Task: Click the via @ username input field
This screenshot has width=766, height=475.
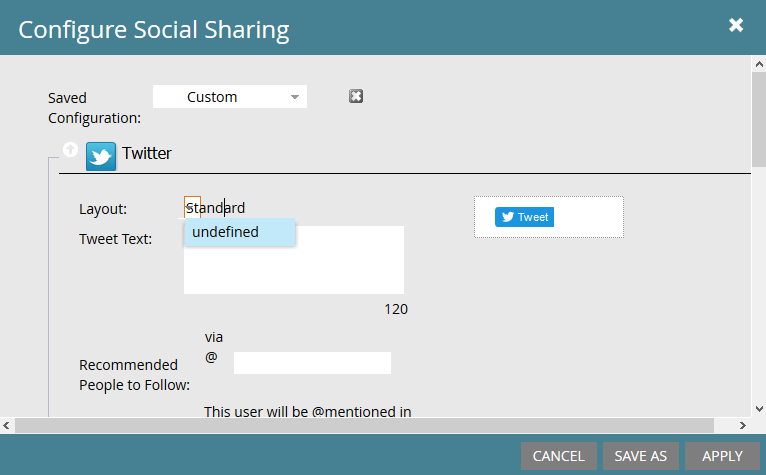Action: (312, 363)
